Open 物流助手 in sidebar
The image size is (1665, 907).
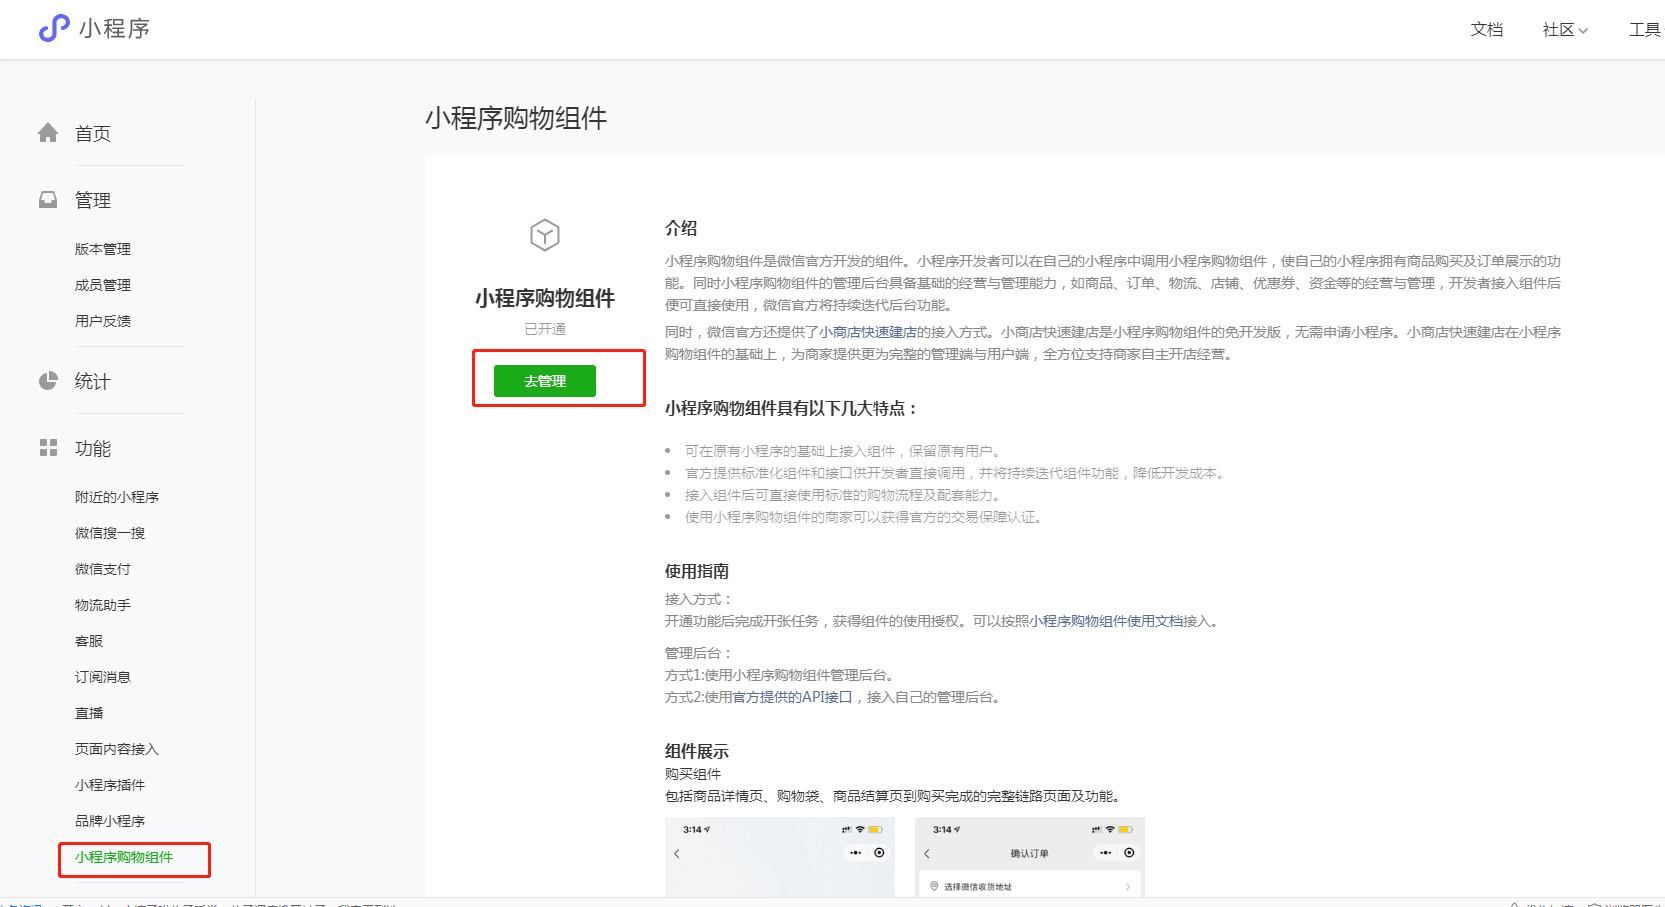103,605
